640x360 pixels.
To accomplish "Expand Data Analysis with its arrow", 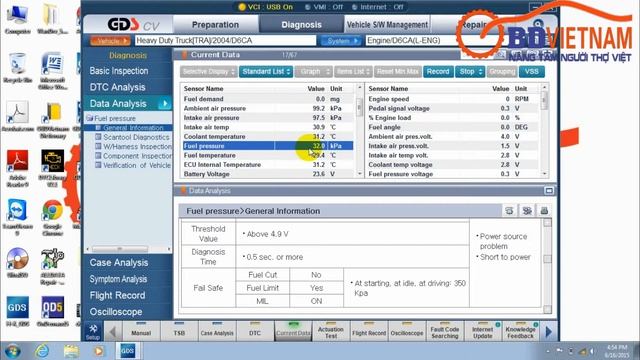I will tap(165, 104).
